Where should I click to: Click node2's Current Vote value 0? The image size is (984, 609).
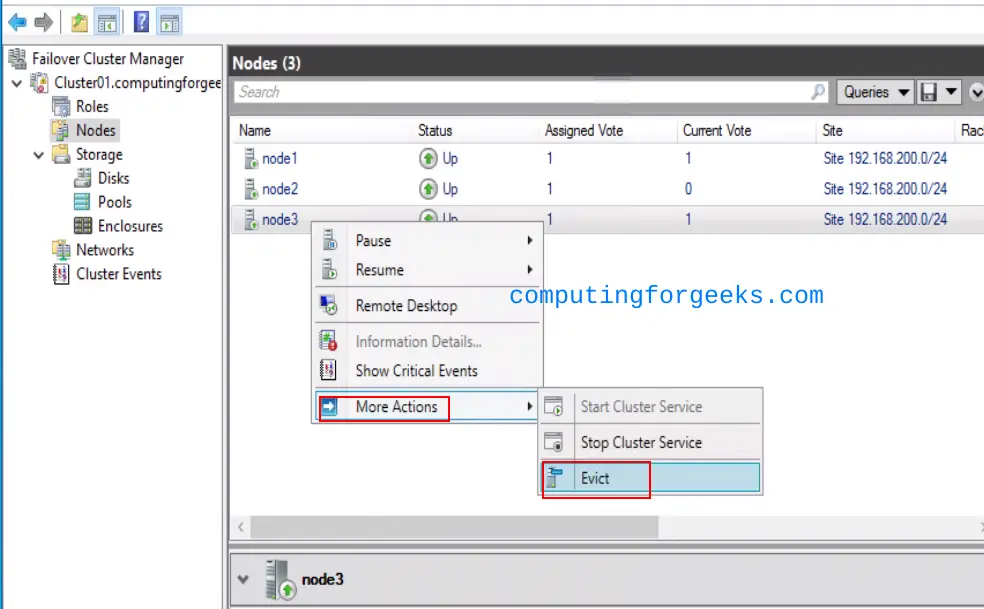688,189
